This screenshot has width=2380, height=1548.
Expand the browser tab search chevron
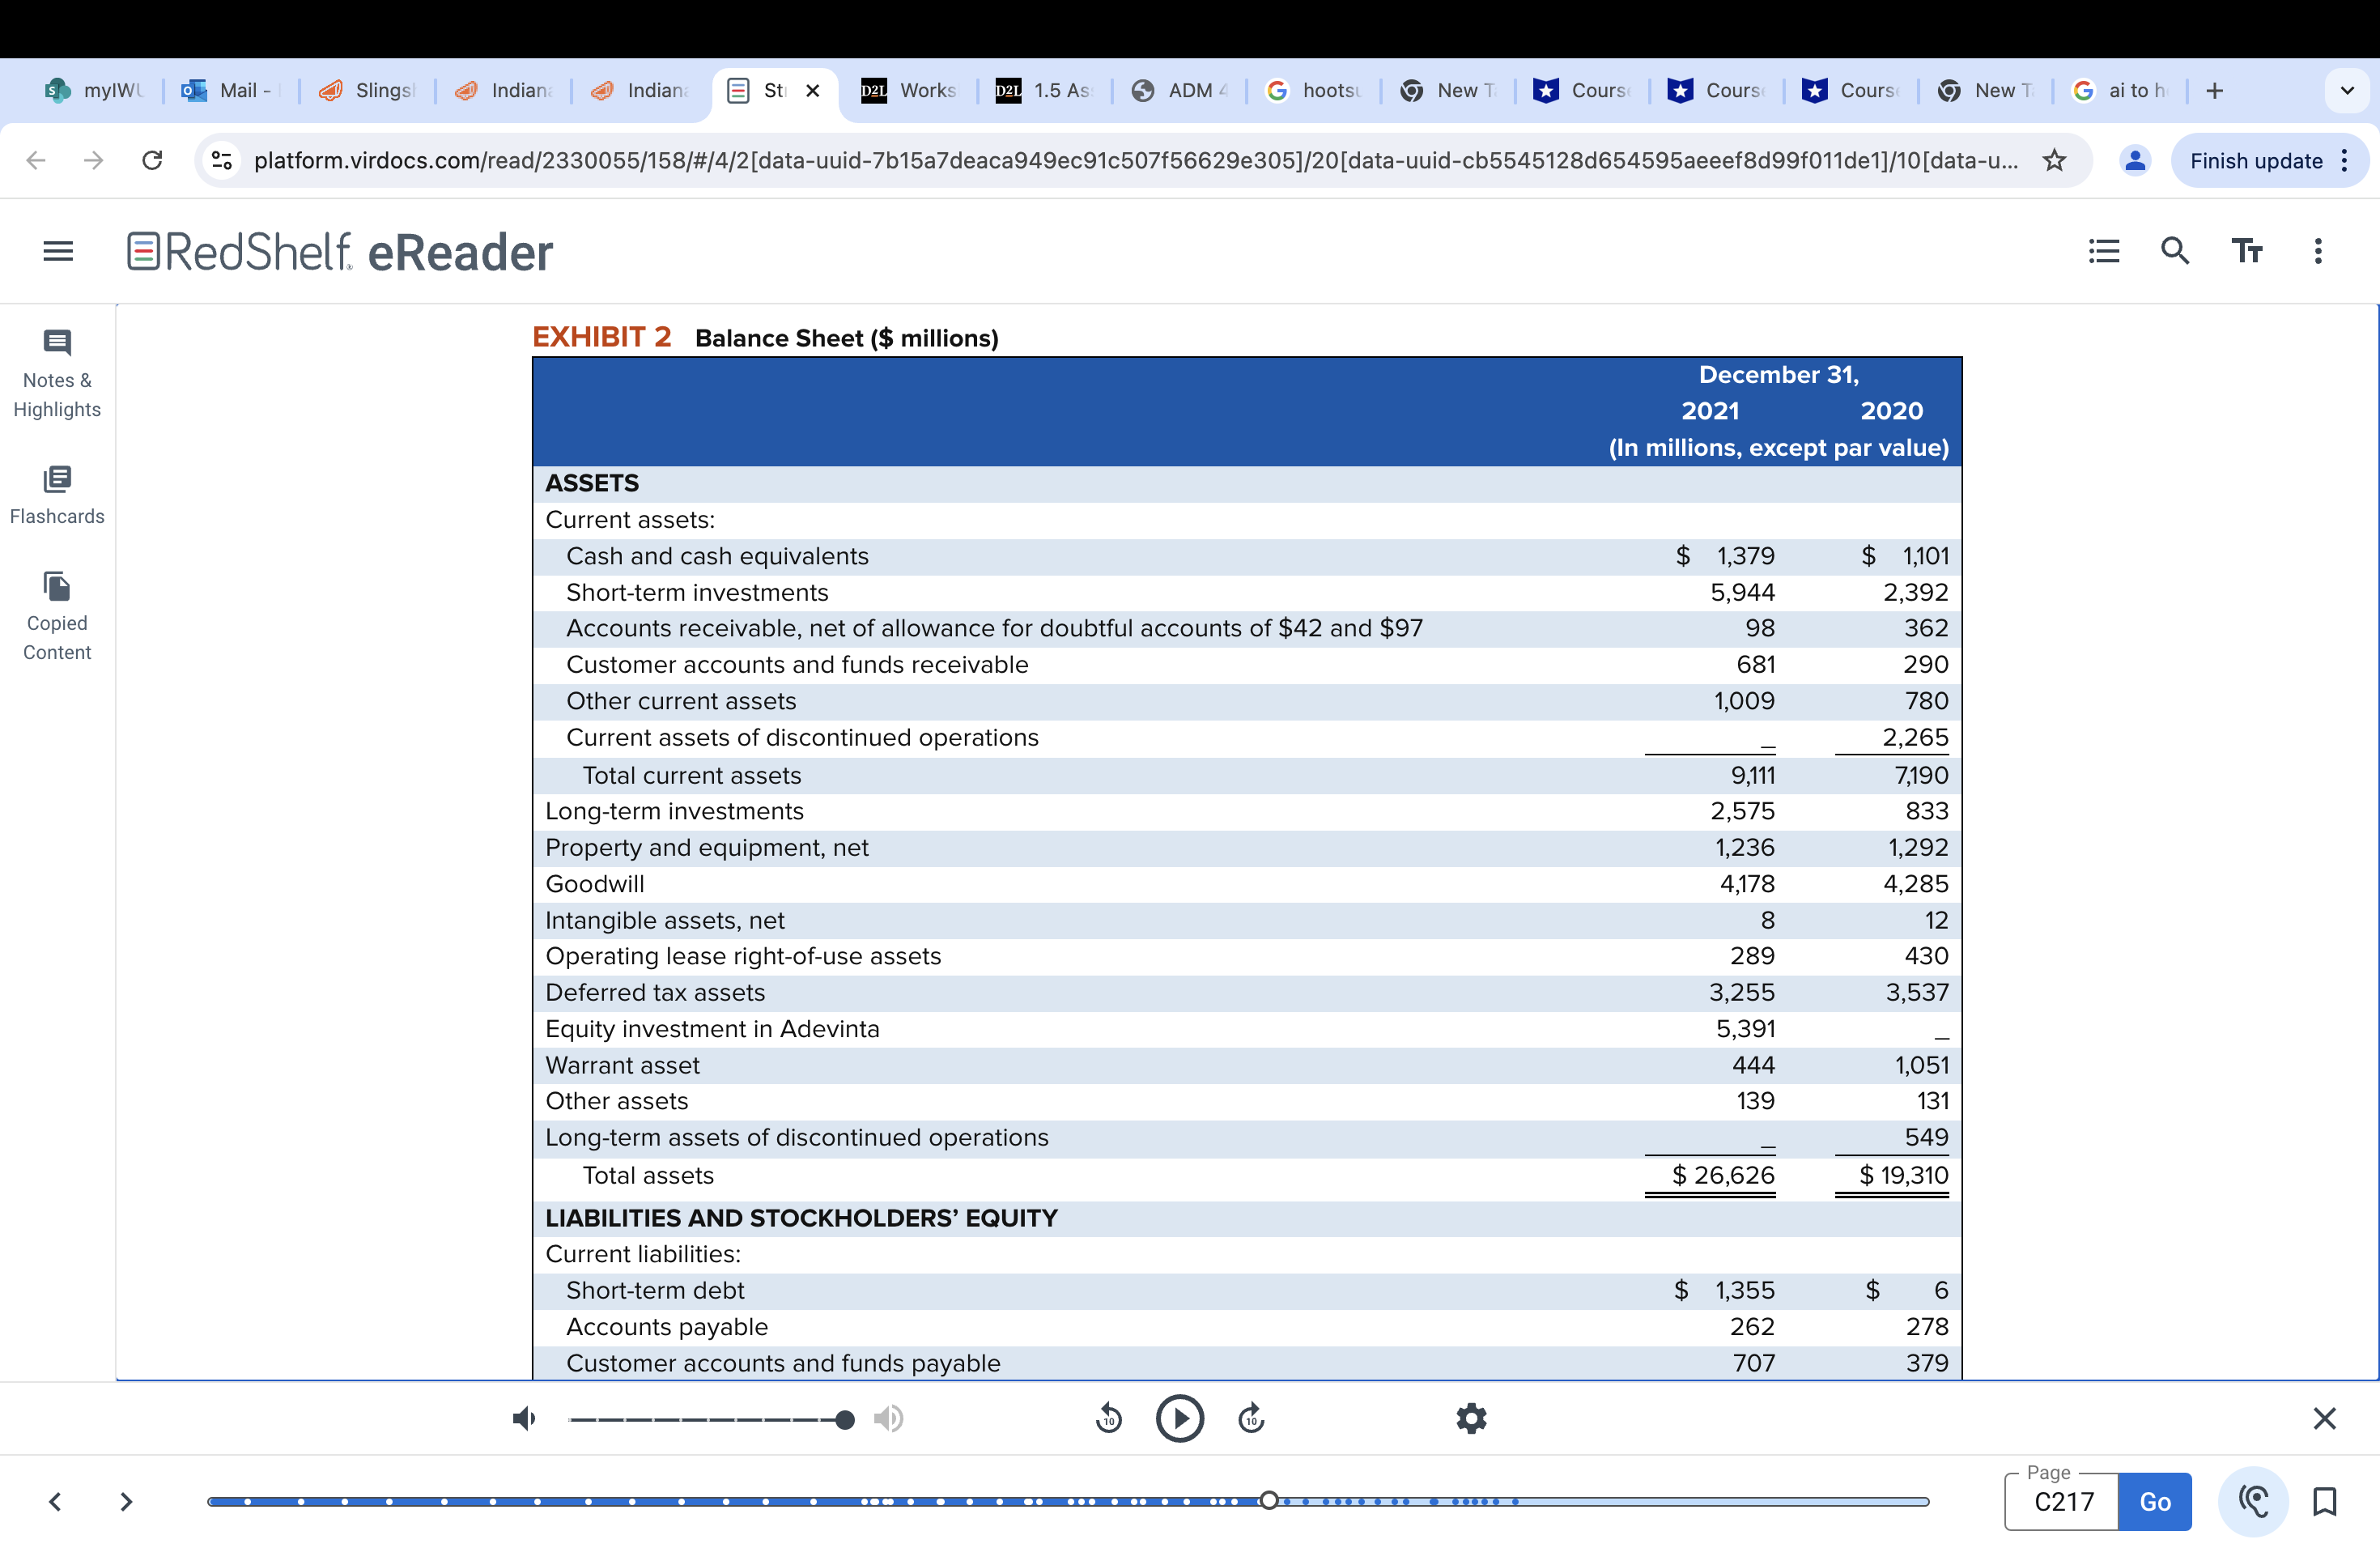coord(2348,90)
